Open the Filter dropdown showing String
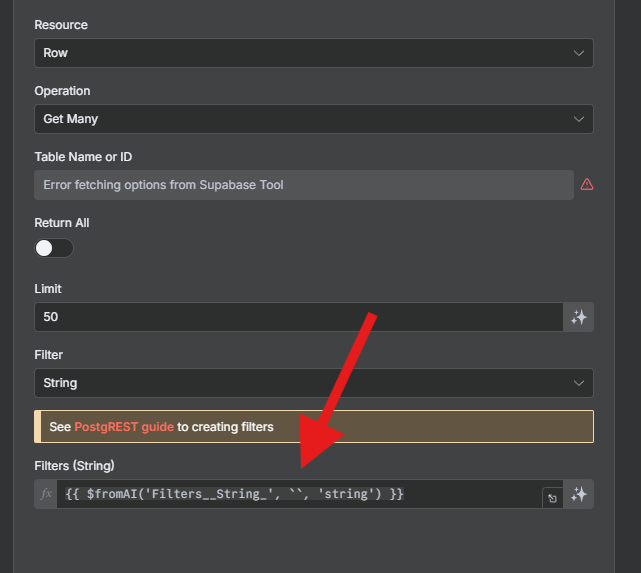Viewport: 641px width, 573px height. 314,383
